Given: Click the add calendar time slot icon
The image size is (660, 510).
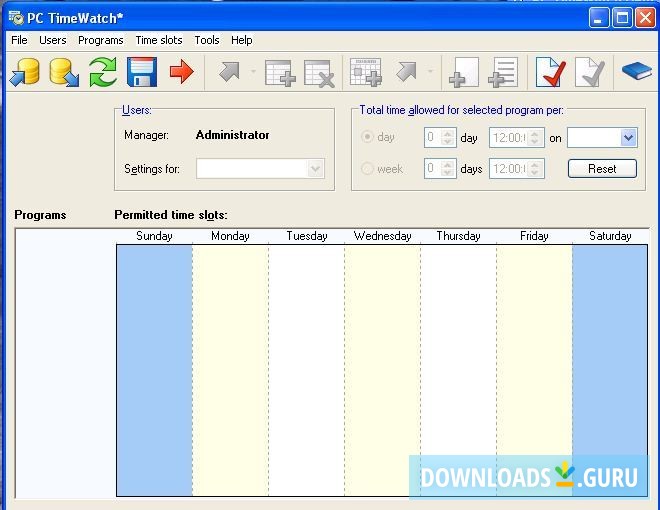Looking at the screenshot, I should [366, 72].
